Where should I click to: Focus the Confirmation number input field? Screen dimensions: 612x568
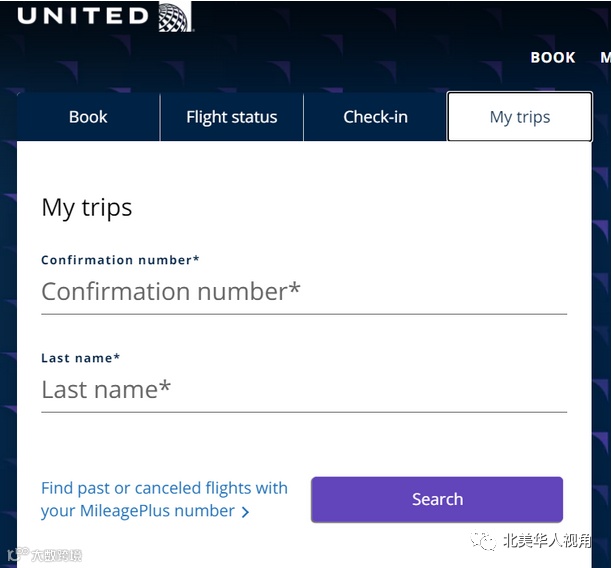pyautogui.click(x=303, y=292)
